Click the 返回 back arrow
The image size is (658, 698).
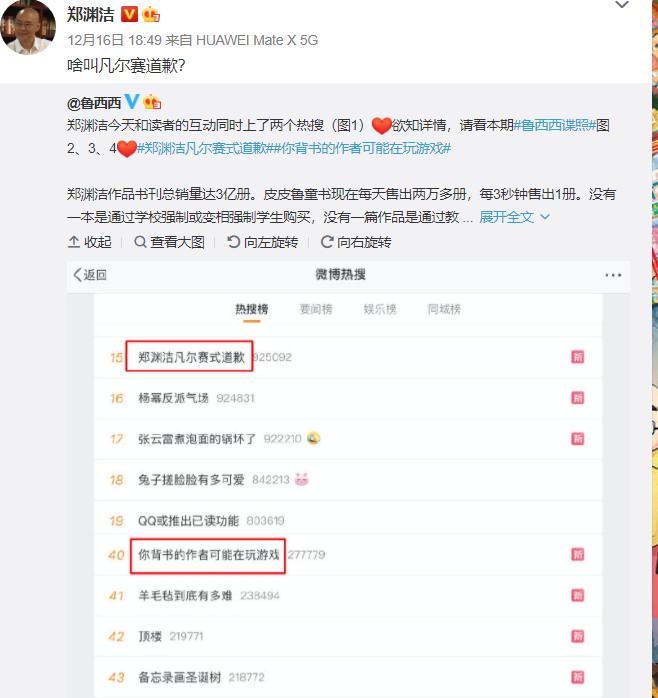click(x=90, y=275)
